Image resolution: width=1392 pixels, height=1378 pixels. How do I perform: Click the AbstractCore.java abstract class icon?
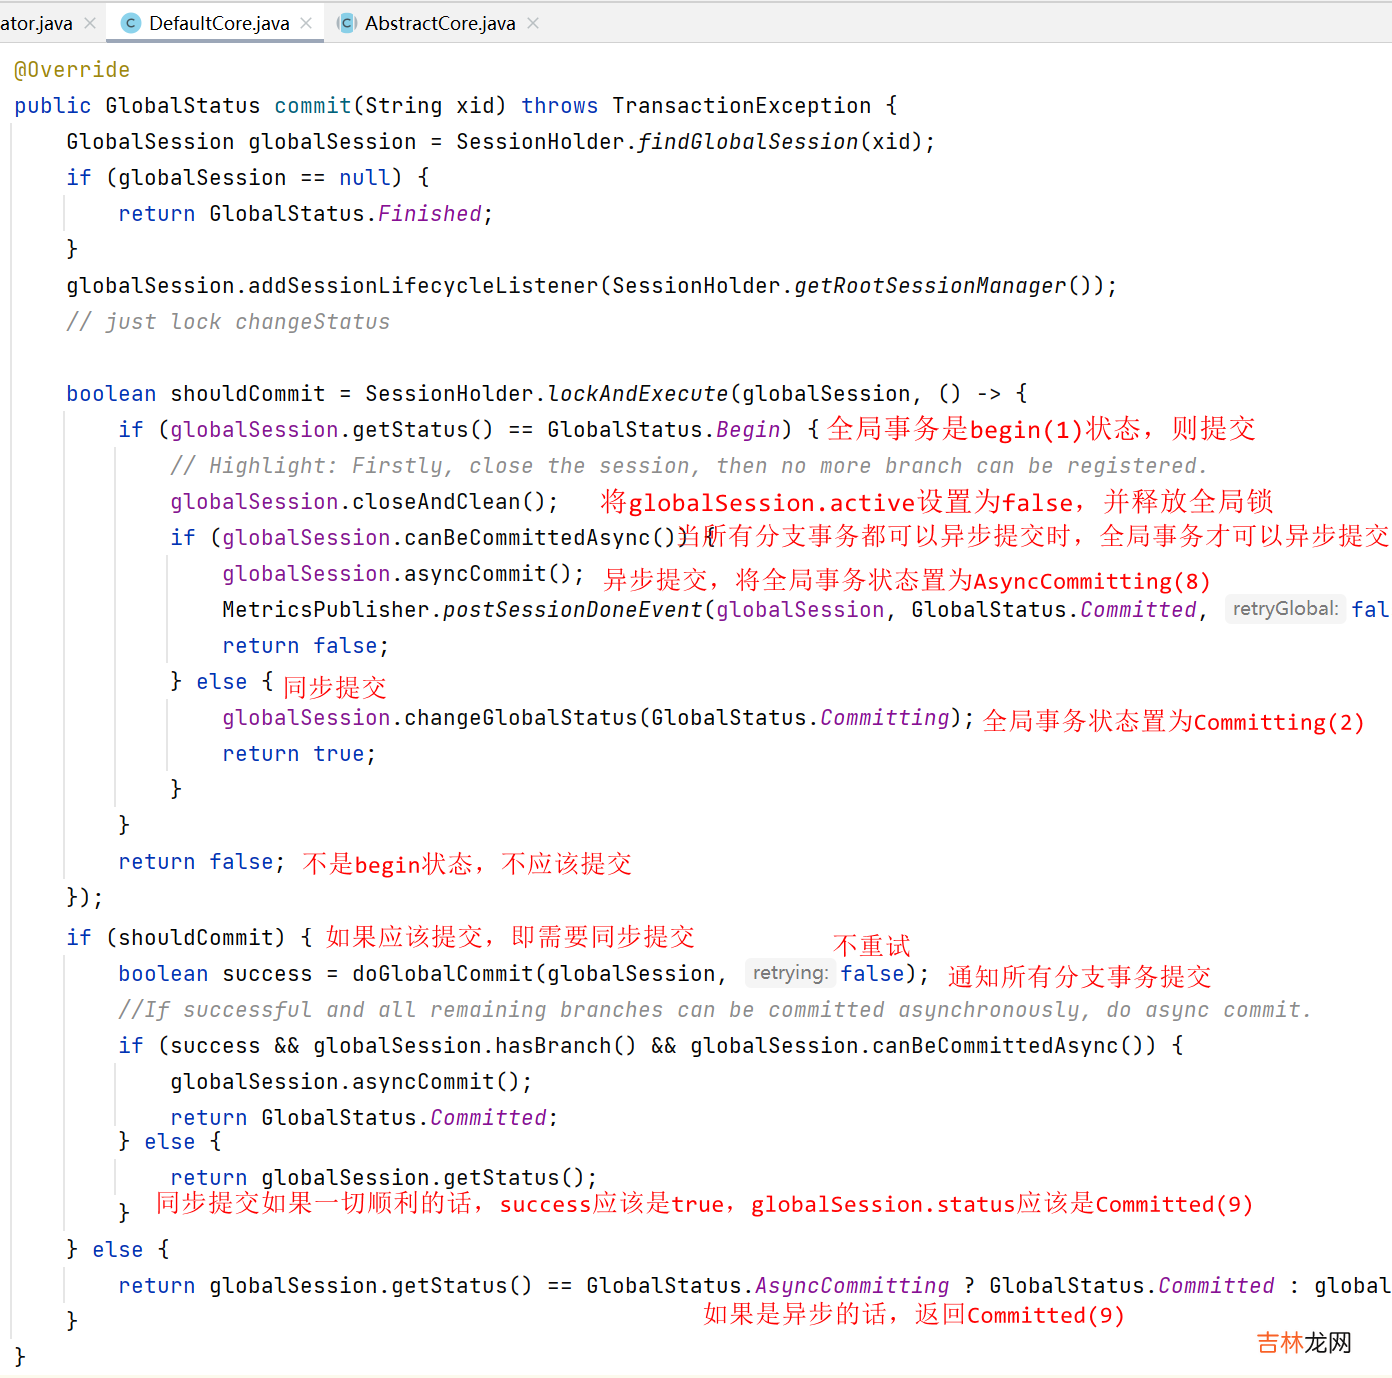(346, 23)
